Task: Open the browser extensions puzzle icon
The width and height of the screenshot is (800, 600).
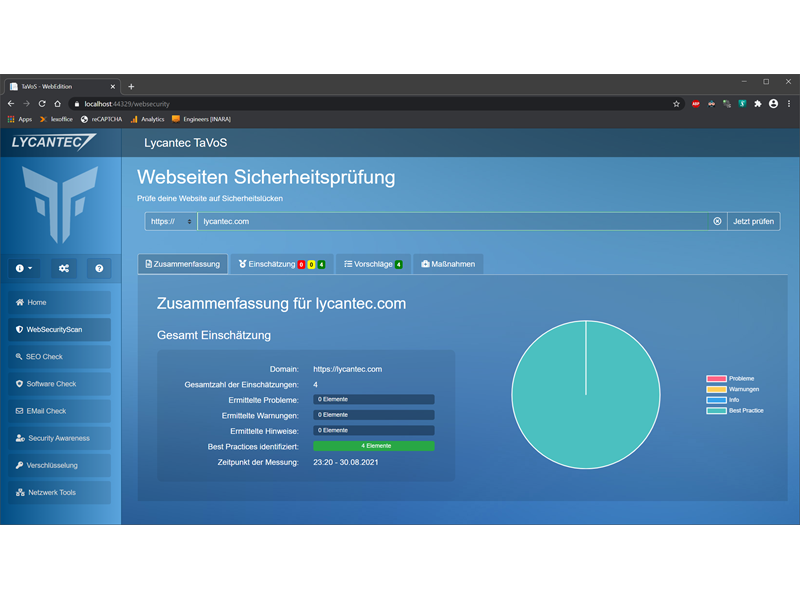Action: pos(758,104)
